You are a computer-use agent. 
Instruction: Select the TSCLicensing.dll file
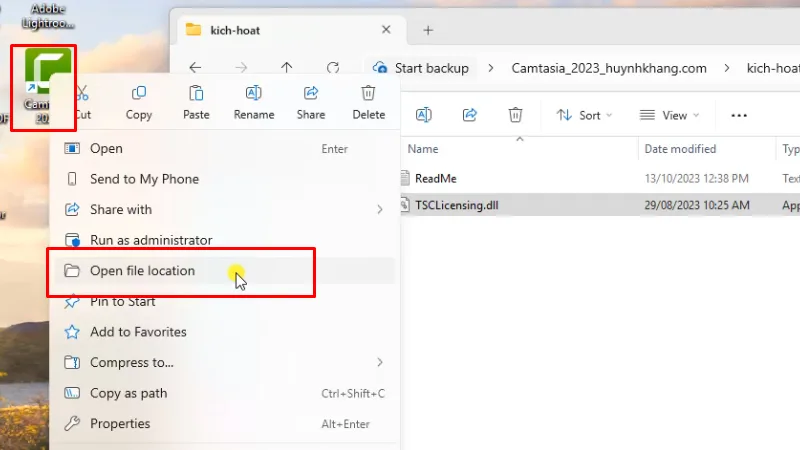[x=456, y=205]
